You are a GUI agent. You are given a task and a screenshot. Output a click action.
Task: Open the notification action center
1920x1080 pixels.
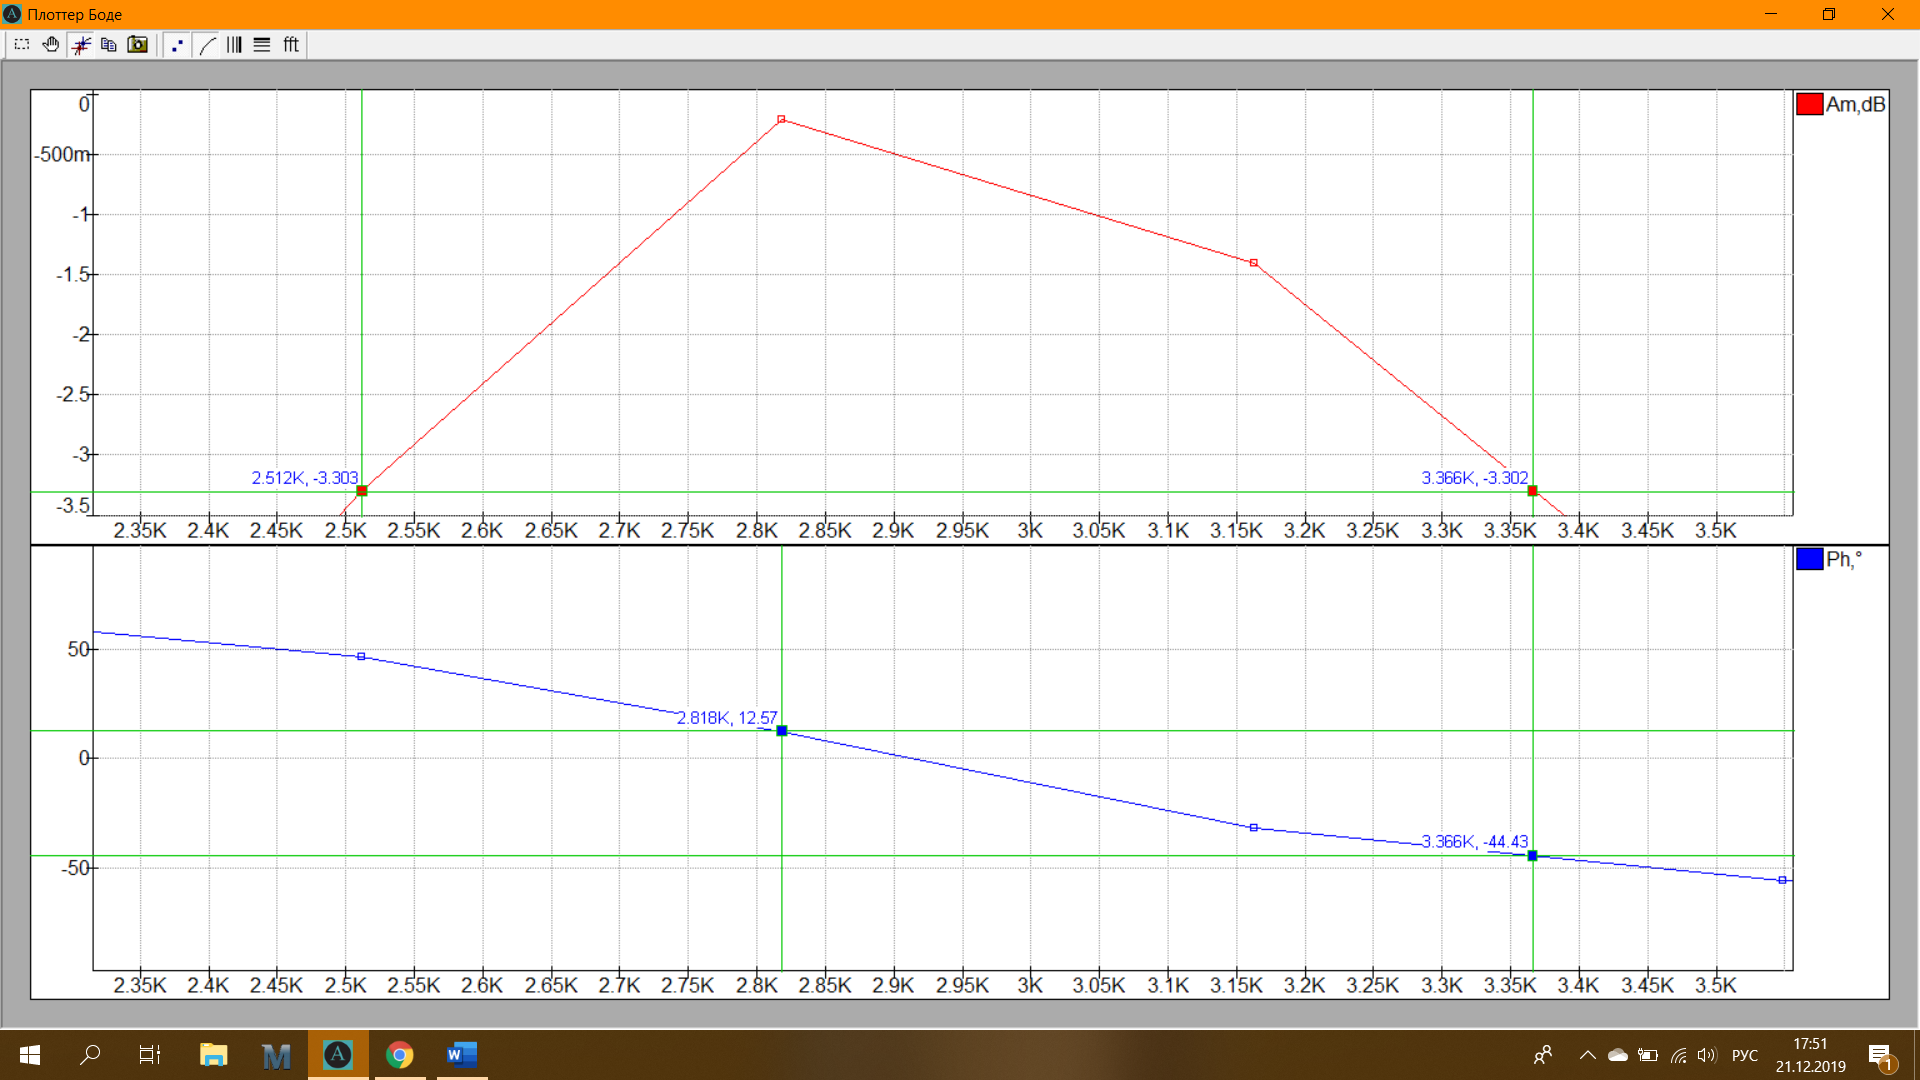pyautogui.click(x=1881, y=1055)
